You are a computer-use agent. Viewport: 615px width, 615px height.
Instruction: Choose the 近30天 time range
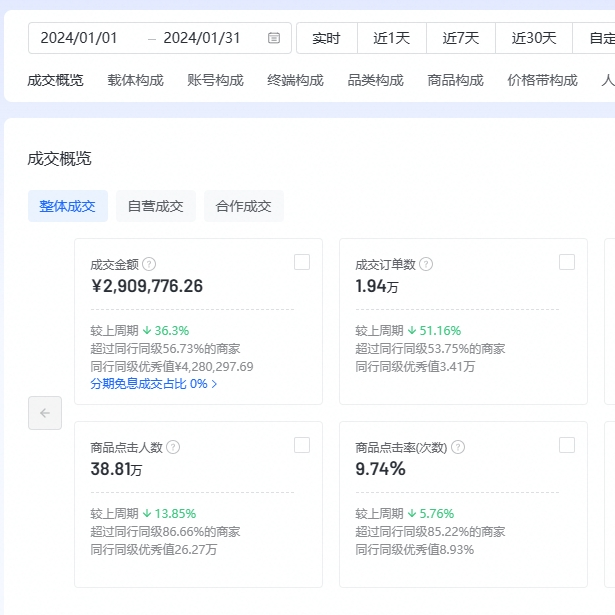click(x=534, y=38)
